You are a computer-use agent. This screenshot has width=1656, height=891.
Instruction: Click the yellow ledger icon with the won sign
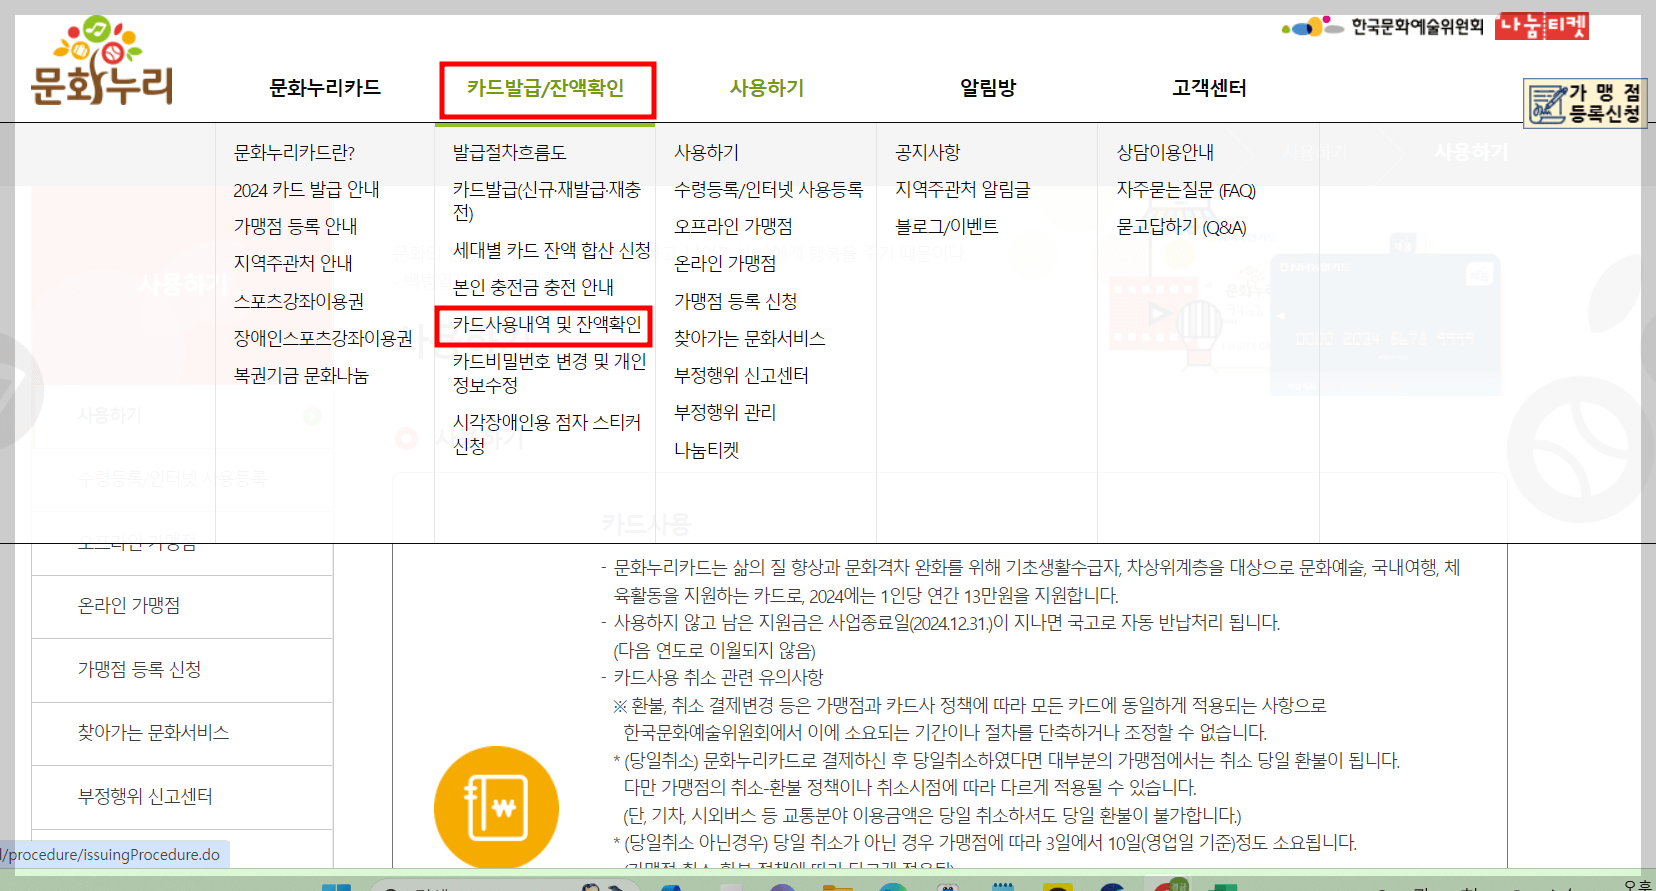tap(496, 808)
